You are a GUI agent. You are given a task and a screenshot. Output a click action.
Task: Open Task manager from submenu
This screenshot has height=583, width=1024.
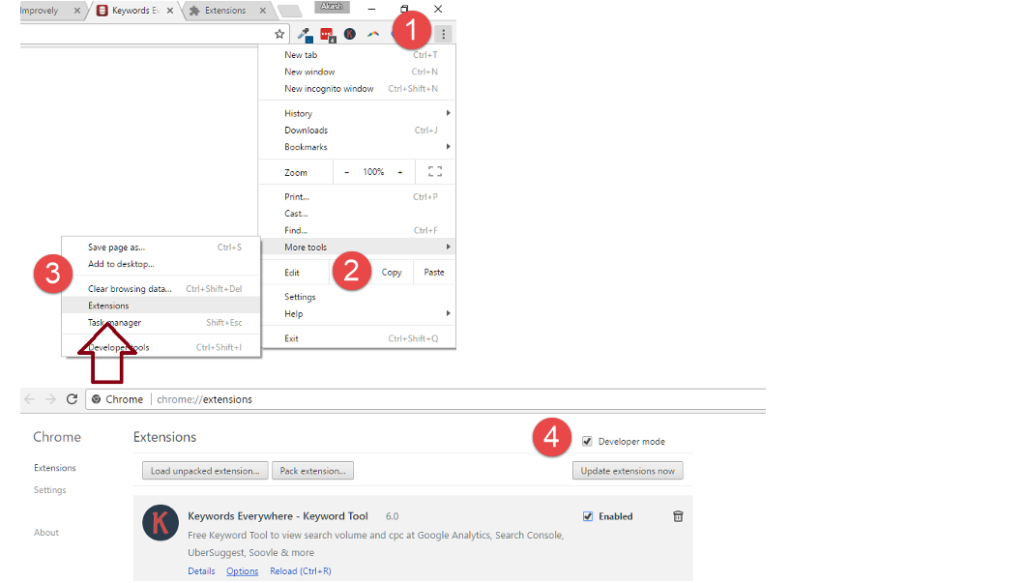point(161,323)
